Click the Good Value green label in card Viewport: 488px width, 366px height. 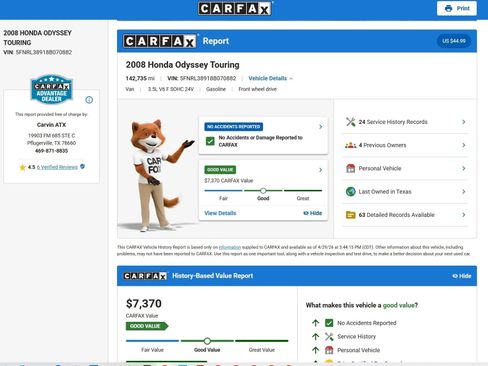pos(220,170)
